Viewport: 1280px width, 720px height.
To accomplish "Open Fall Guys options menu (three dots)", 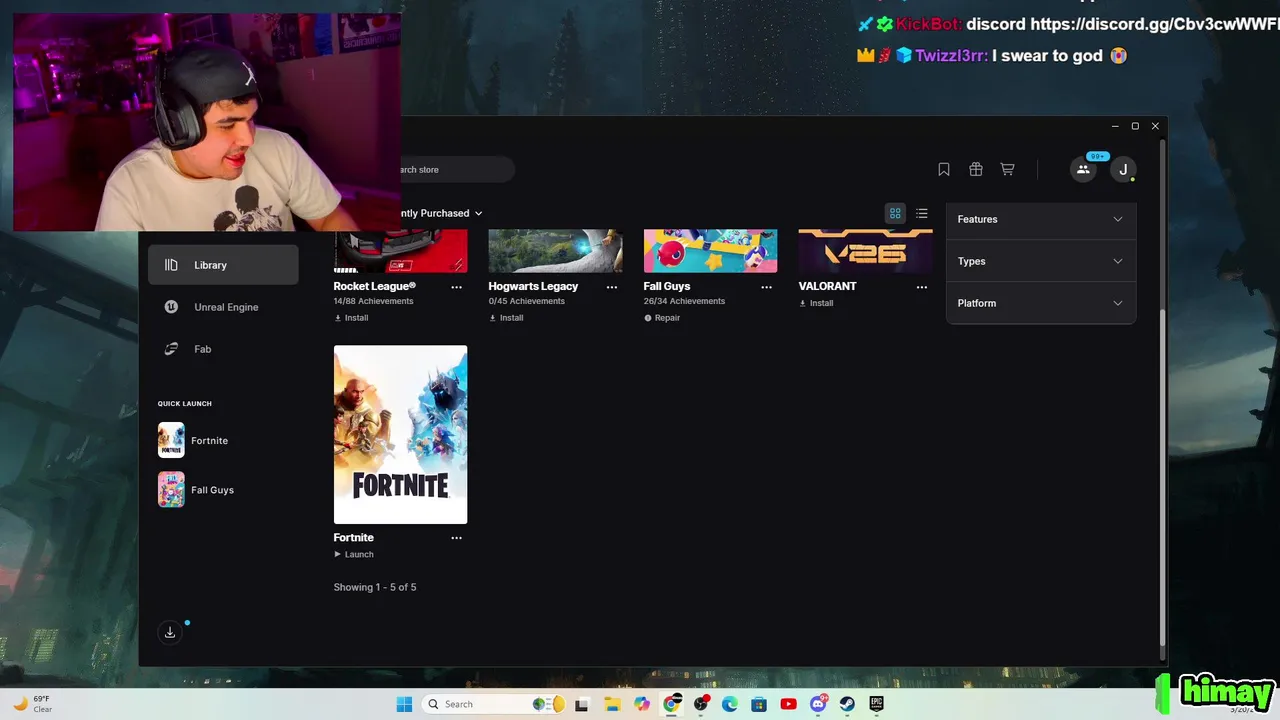I will (766, 287).
